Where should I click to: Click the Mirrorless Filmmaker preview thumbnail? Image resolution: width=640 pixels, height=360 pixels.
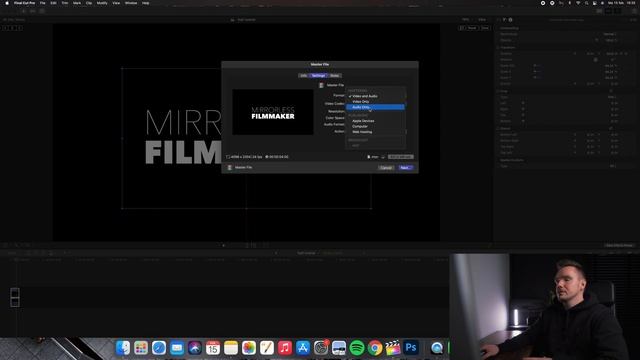pyautogui.click(x=273, y=112)
